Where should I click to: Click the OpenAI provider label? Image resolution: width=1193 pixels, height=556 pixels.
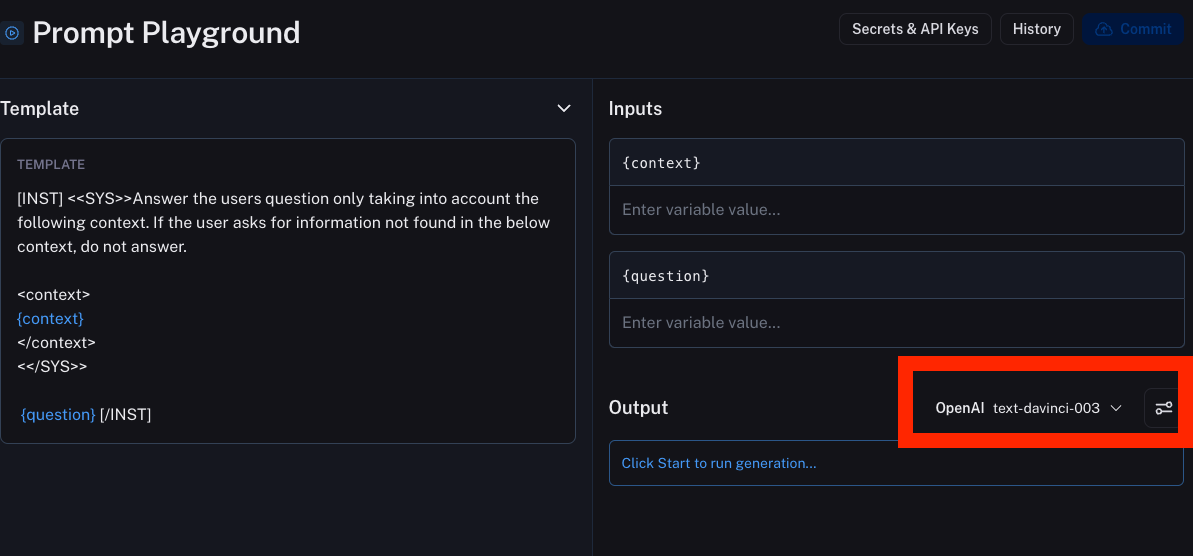[959, 408]
